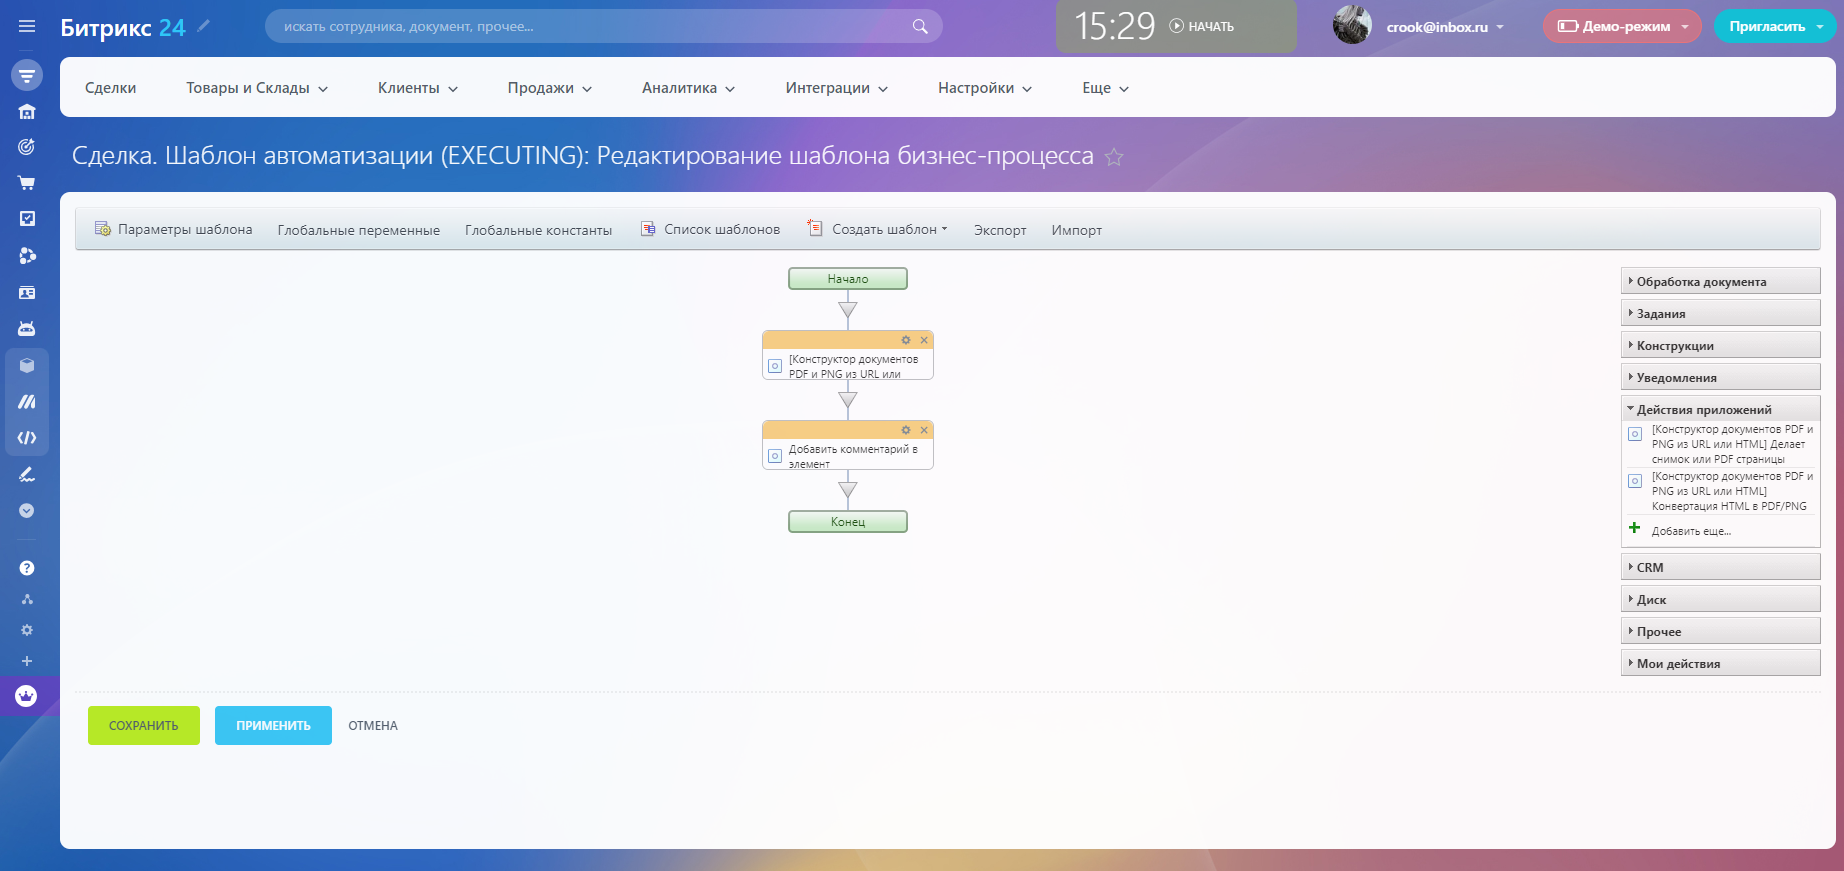1844x871 pixels.
Task: Open settings gear of the Конструктор документов block
Action: (906, 340)
